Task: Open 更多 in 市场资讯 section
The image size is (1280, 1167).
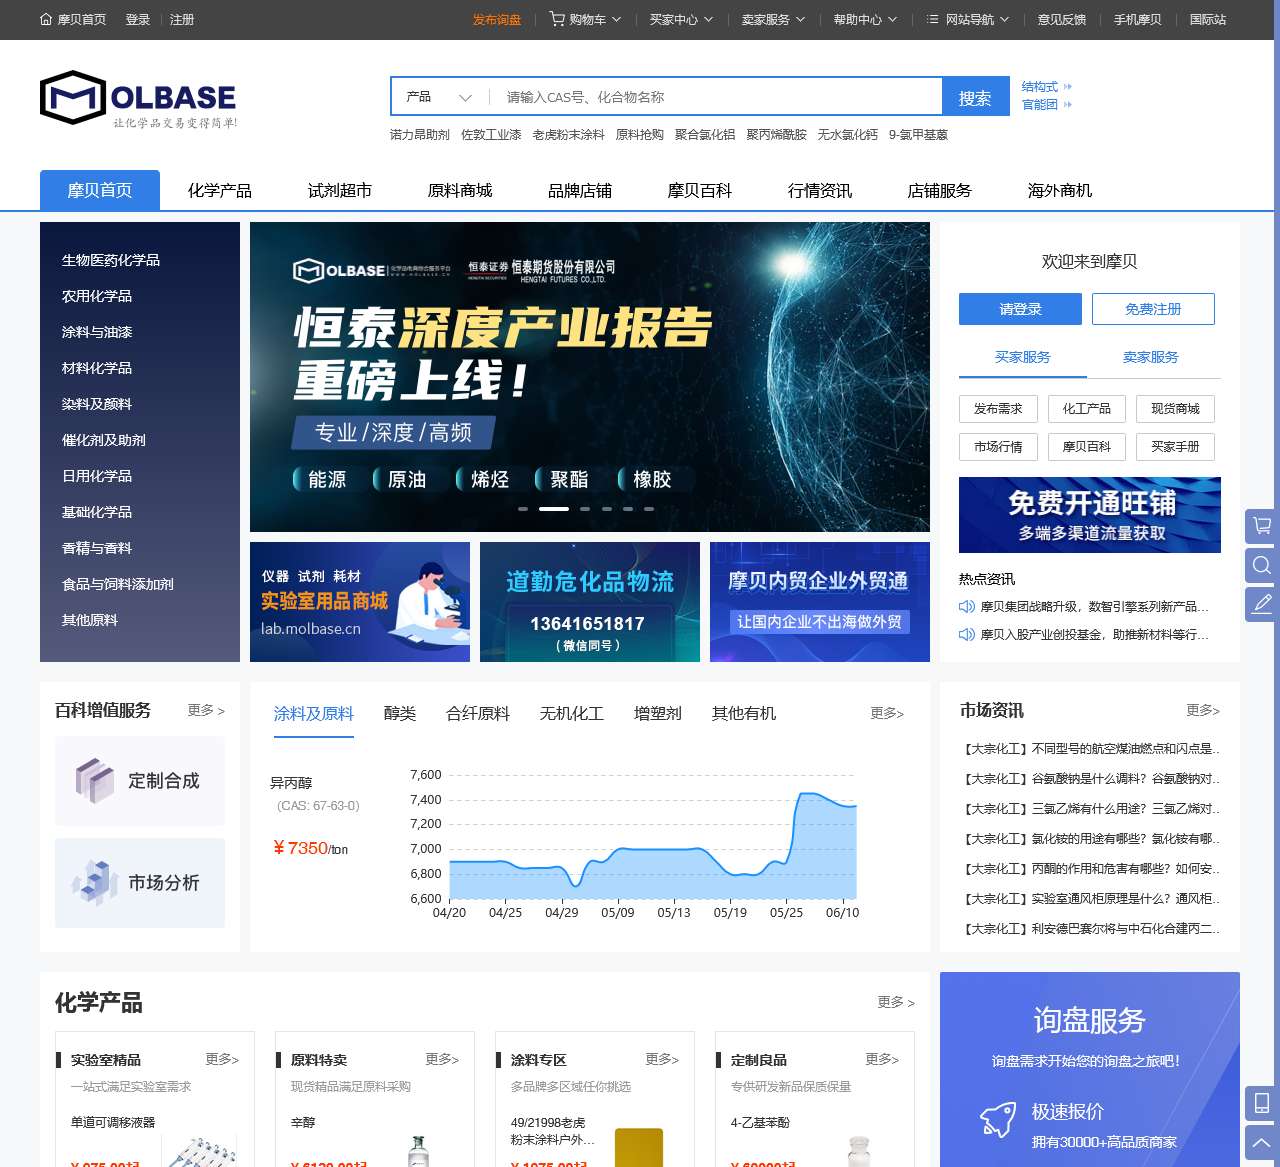Action: (1203, 710)
